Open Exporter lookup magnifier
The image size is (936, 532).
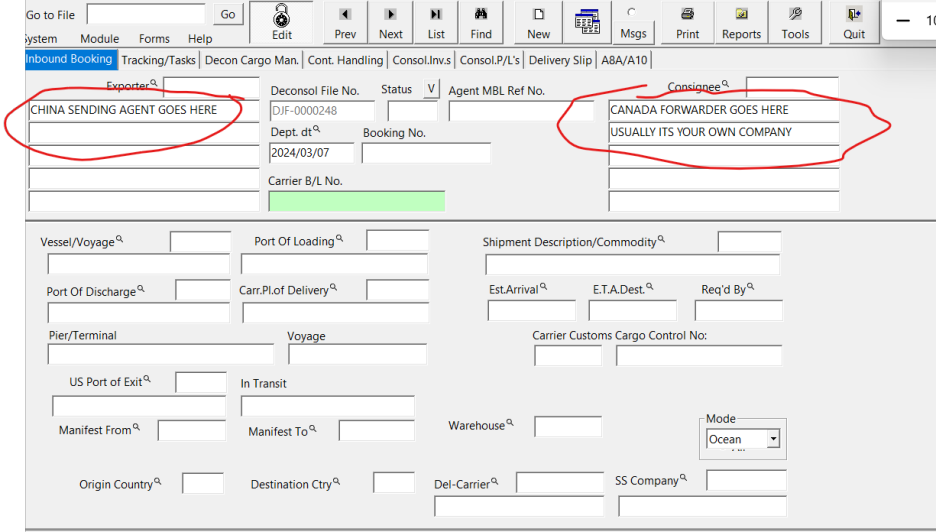tap(153, 83)
